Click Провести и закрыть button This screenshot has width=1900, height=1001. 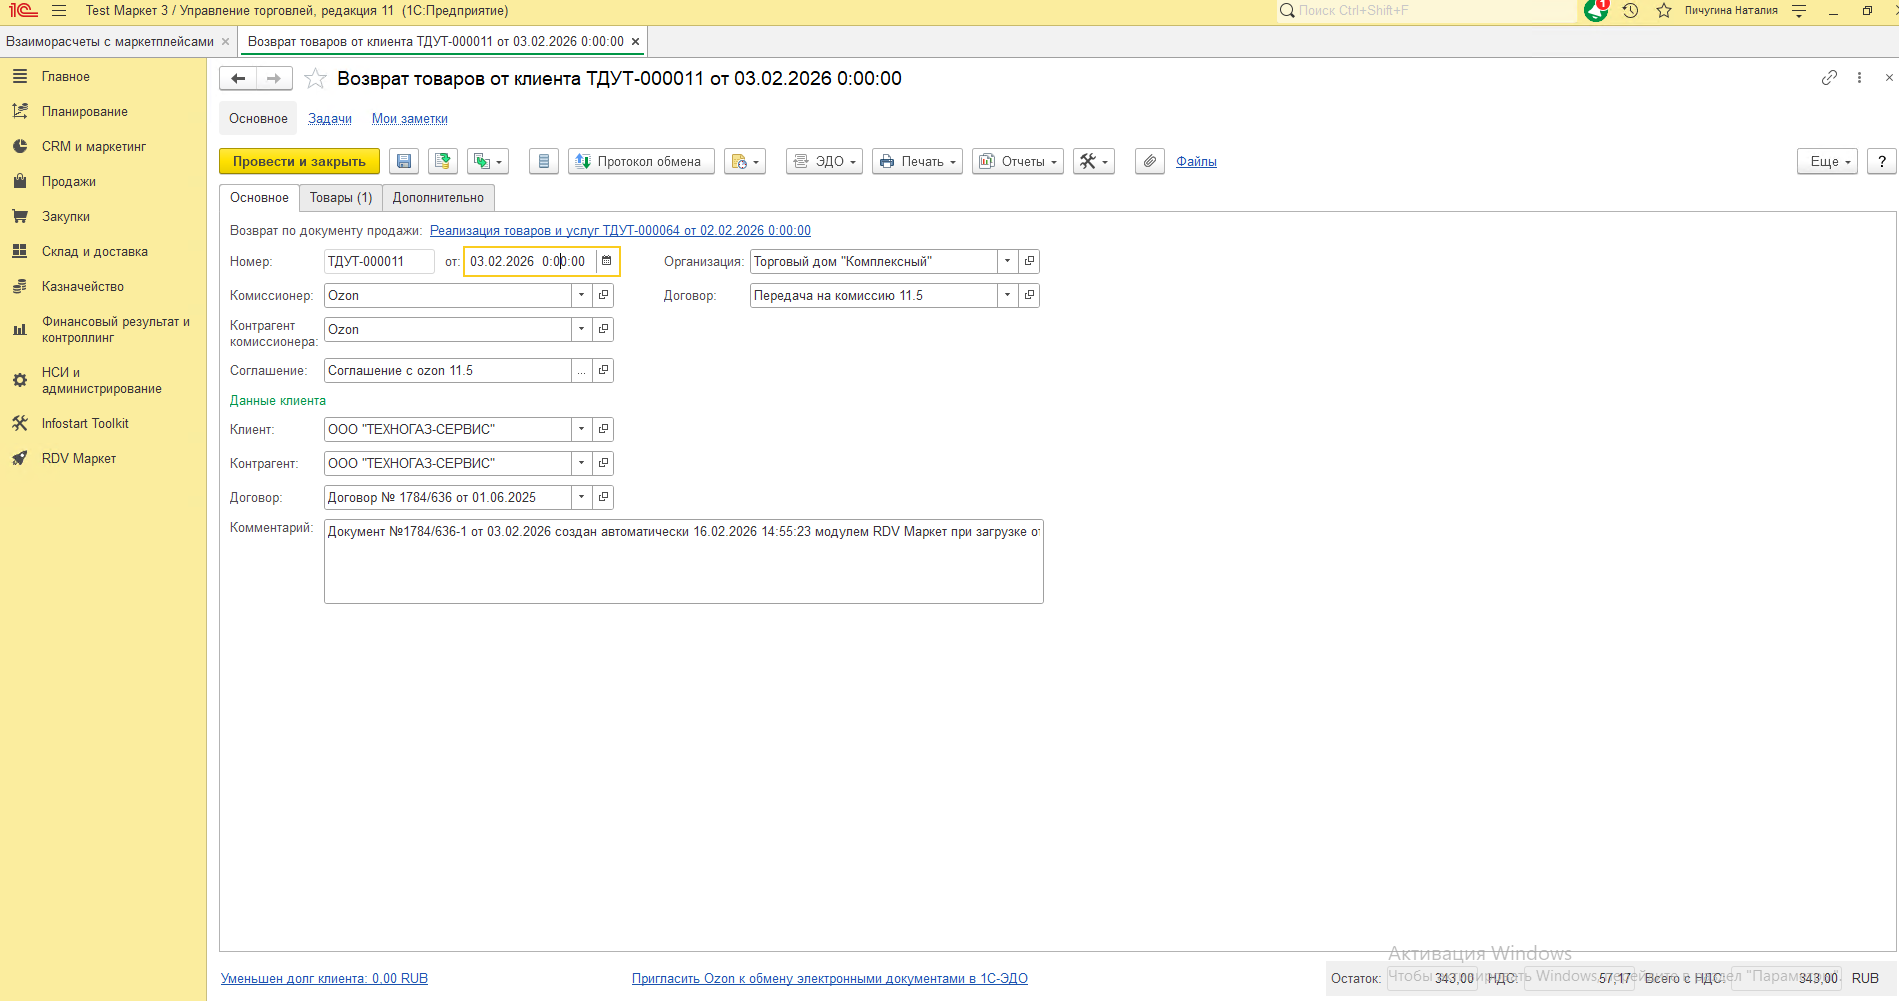click(x=299, y=161)
